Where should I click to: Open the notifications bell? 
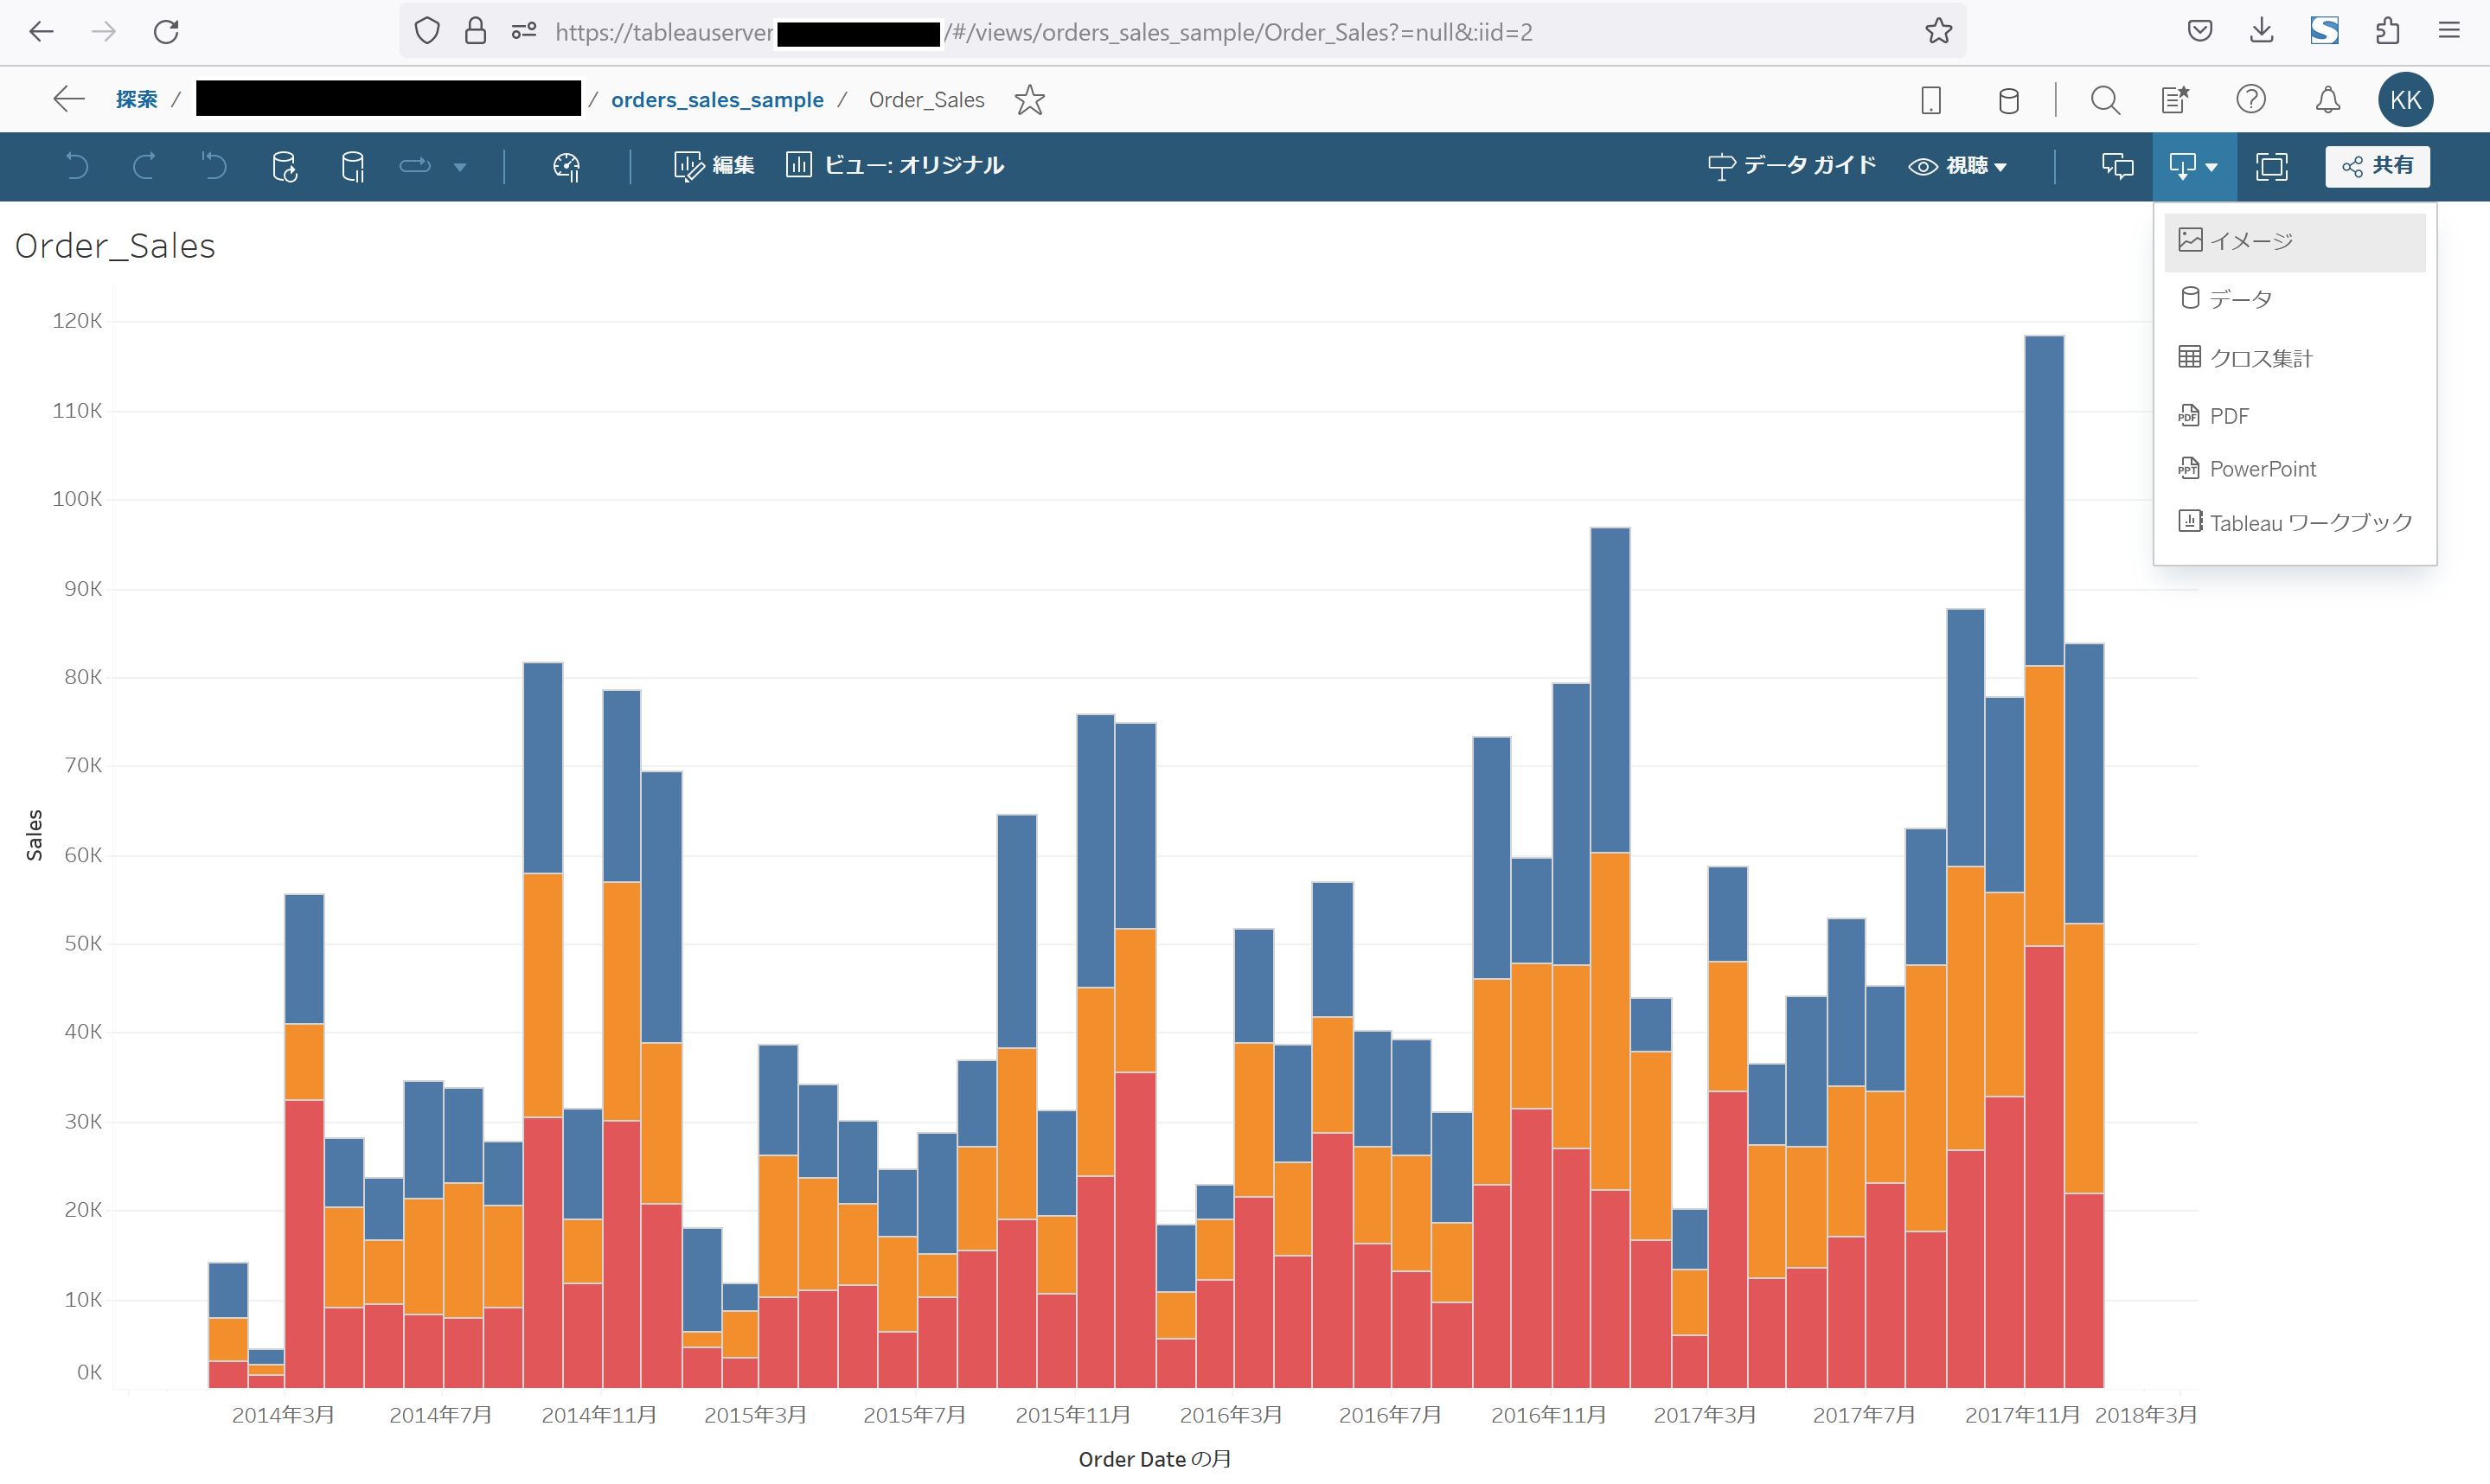(x=2327, y=99)
